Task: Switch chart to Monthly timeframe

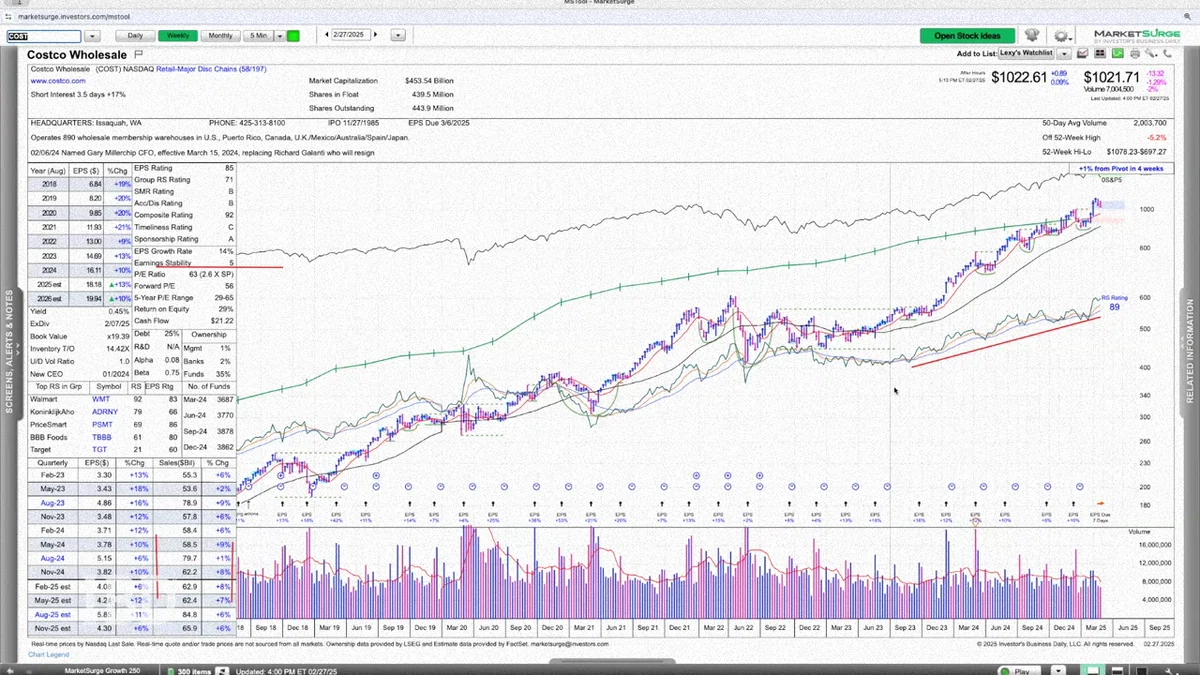Action: 220,36
